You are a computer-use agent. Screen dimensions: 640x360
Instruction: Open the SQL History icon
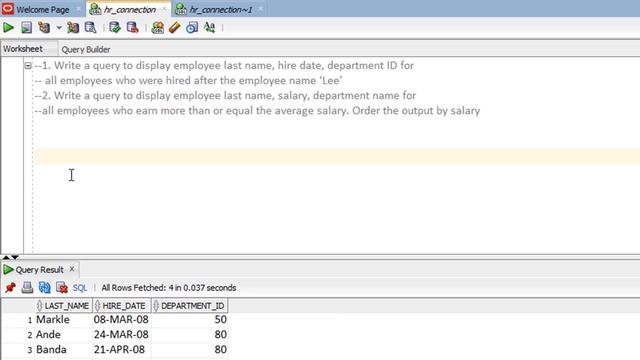(192, 28)
